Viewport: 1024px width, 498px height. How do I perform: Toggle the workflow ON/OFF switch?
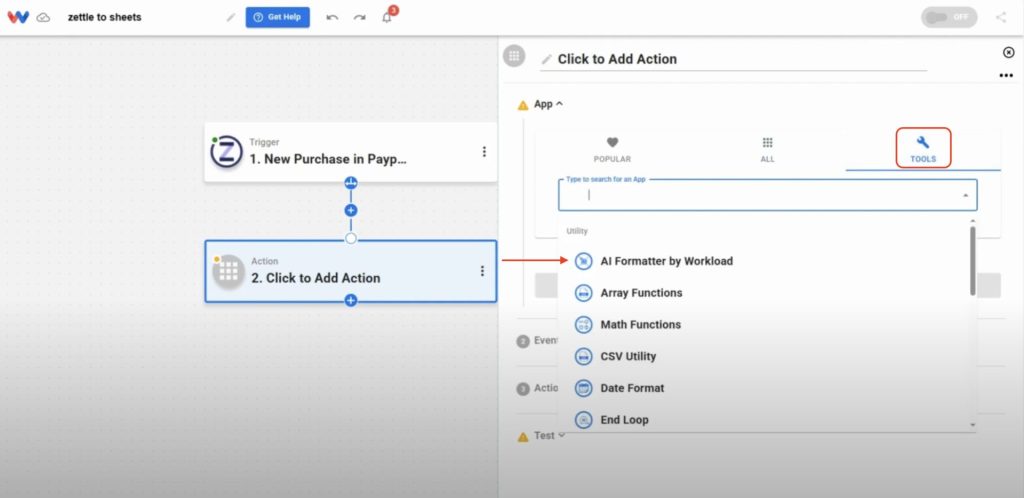[x=949, y=18]
